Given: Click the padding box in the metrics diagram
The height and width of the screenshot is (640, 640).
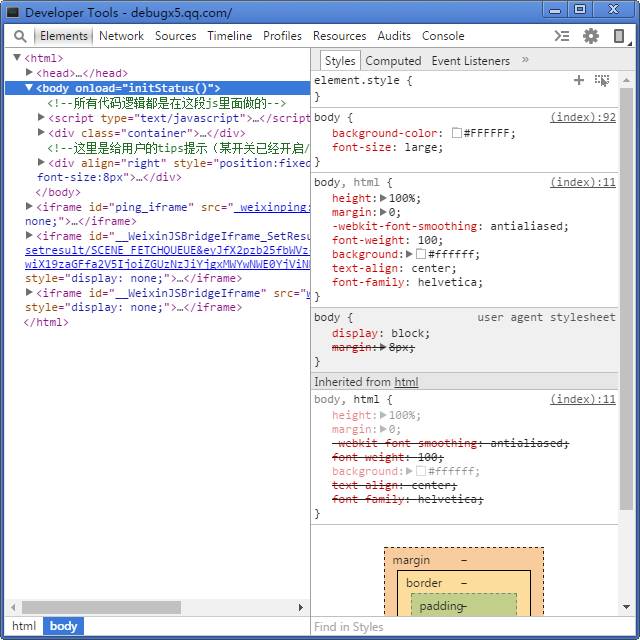Looking at the screenshot, I should [464, 605].
